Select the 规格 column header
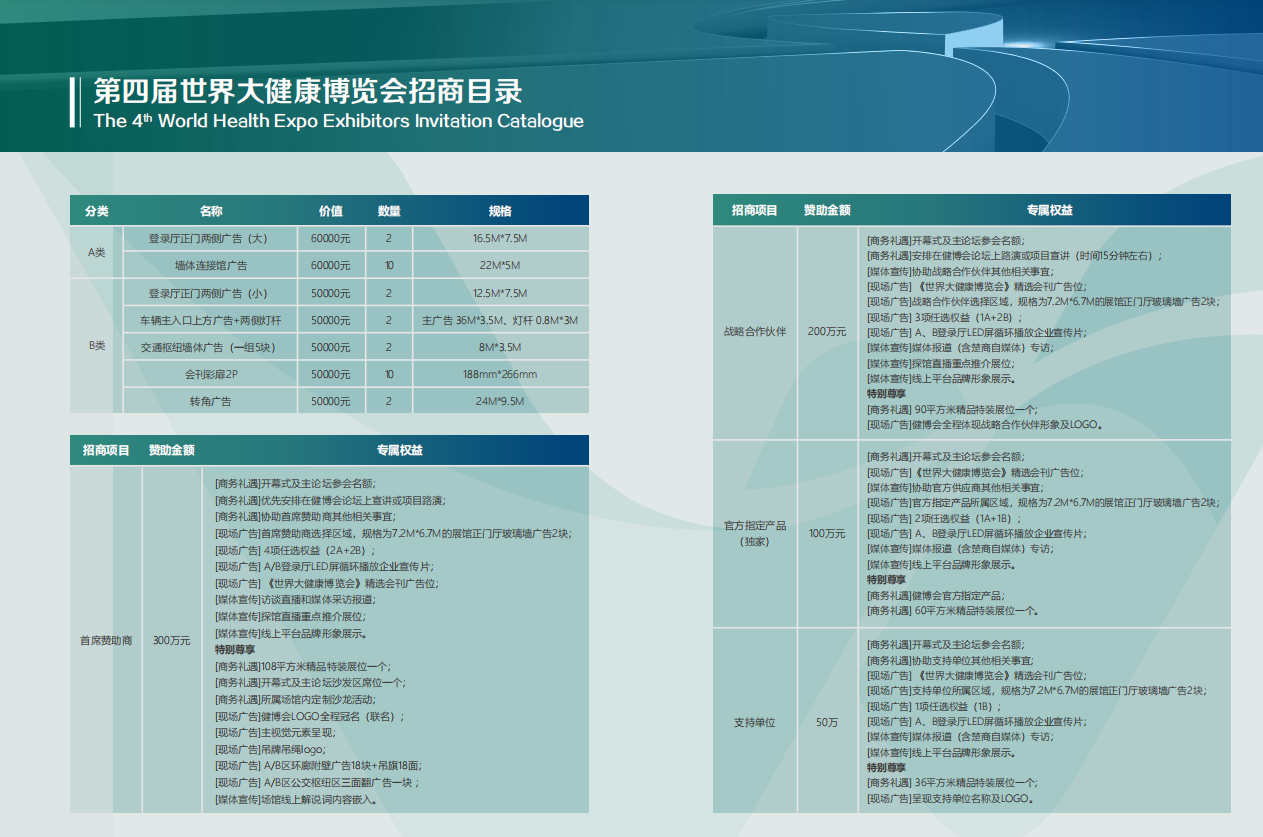 (500, 211)
